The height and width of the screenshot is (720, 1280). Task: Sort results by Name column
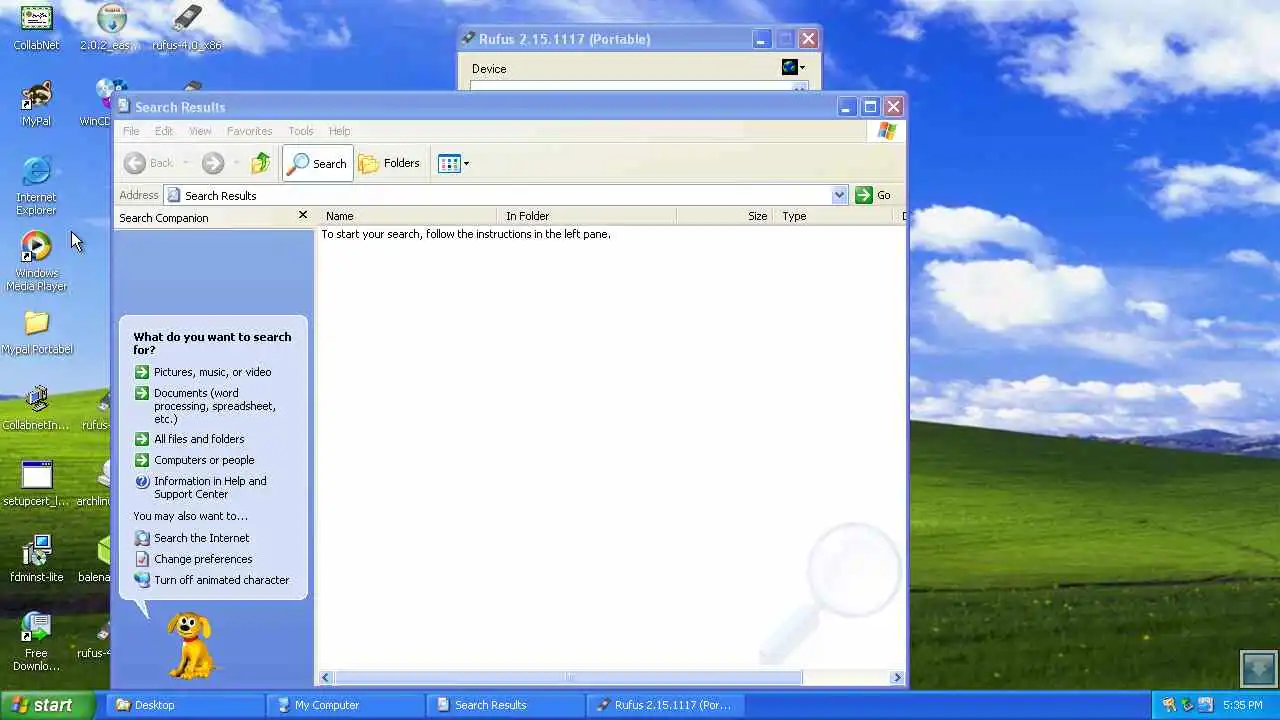pyautogui.click(x=408, y=216)
